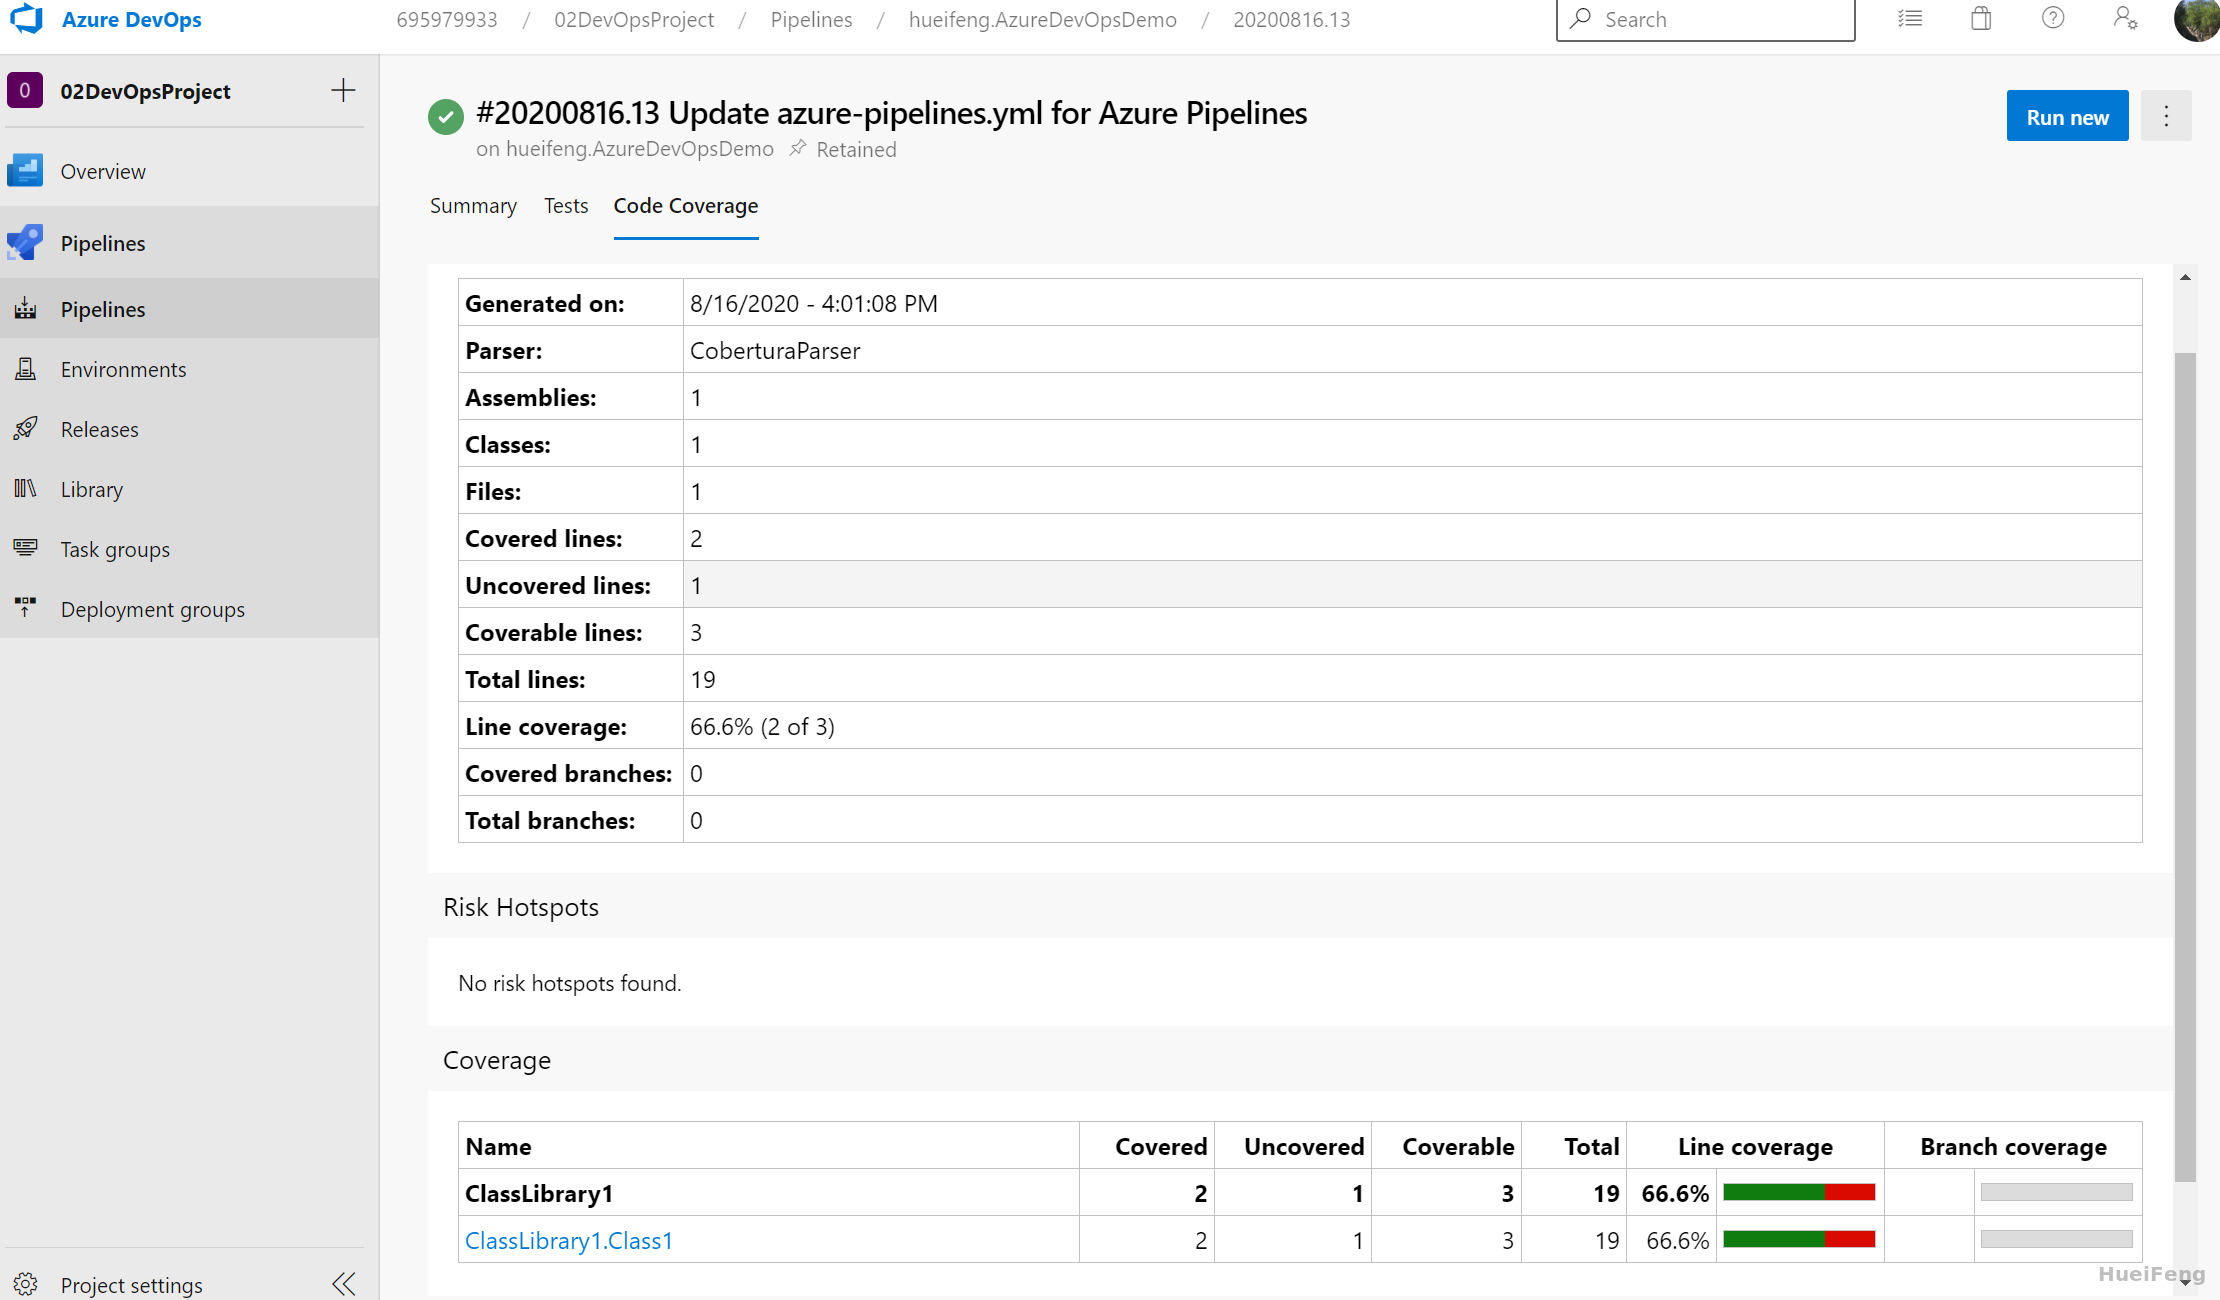Open Deployment groups in the sidebar
The width and height of the screenshot is (2220, 1300).
click(152, 609)
